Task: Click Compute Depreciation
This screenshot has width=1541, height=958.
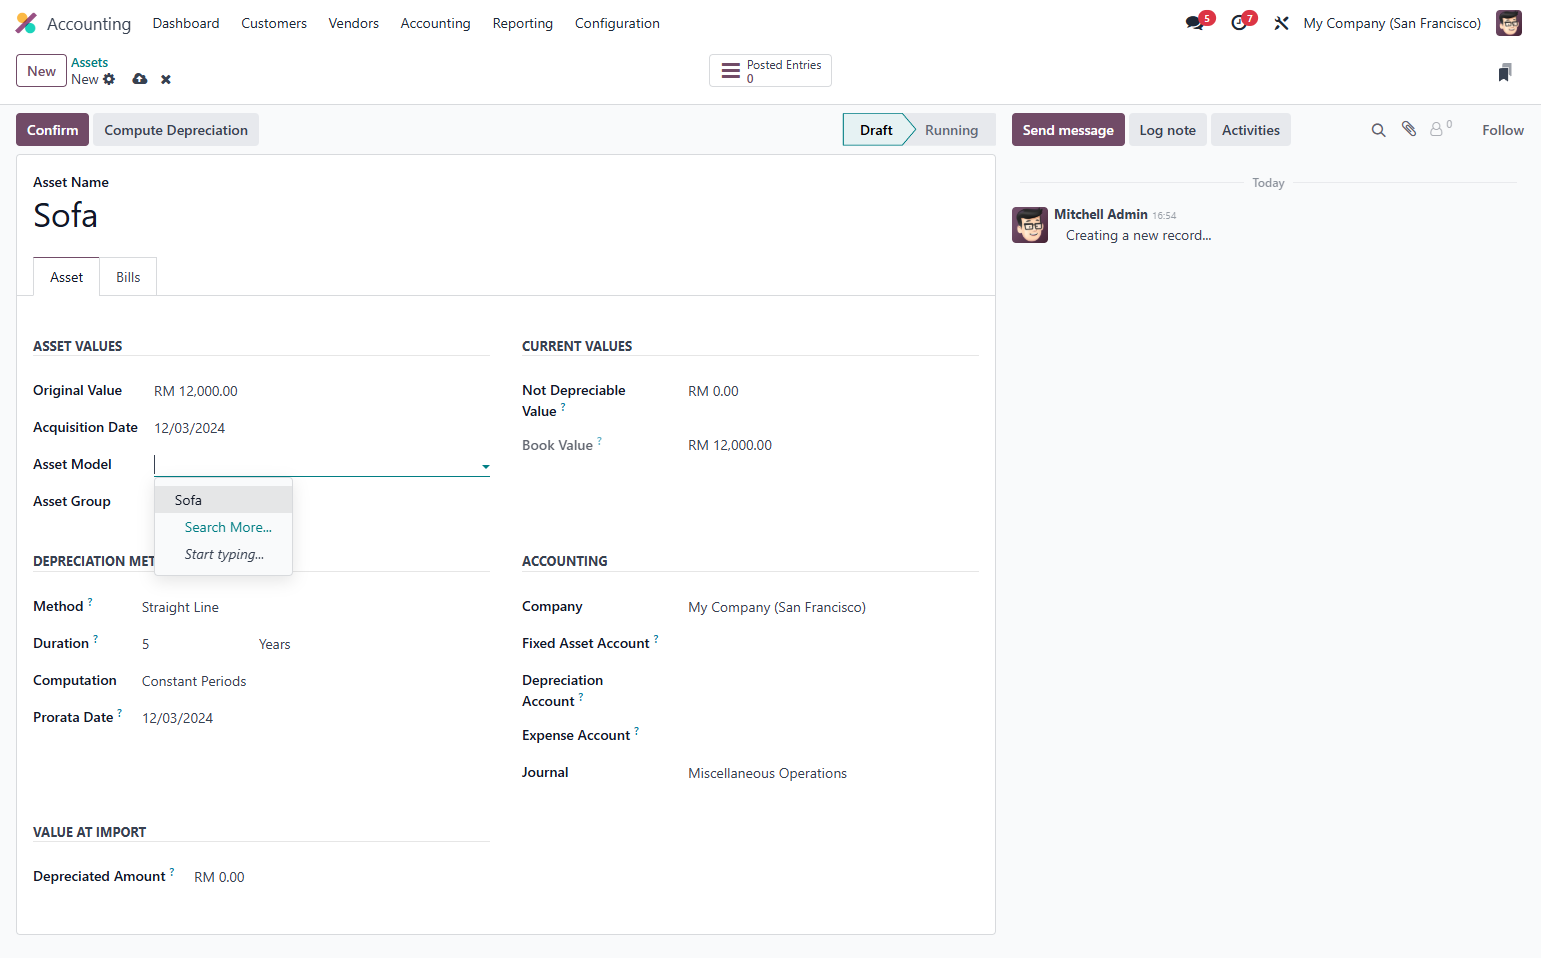Action: [176, 130]
